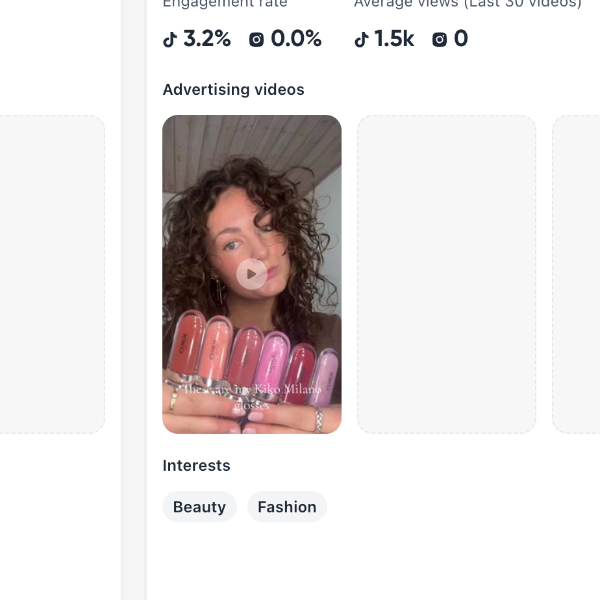Click the video caption text about Kiko glosses
Viewport: 600px width, 600px height.
252,397
